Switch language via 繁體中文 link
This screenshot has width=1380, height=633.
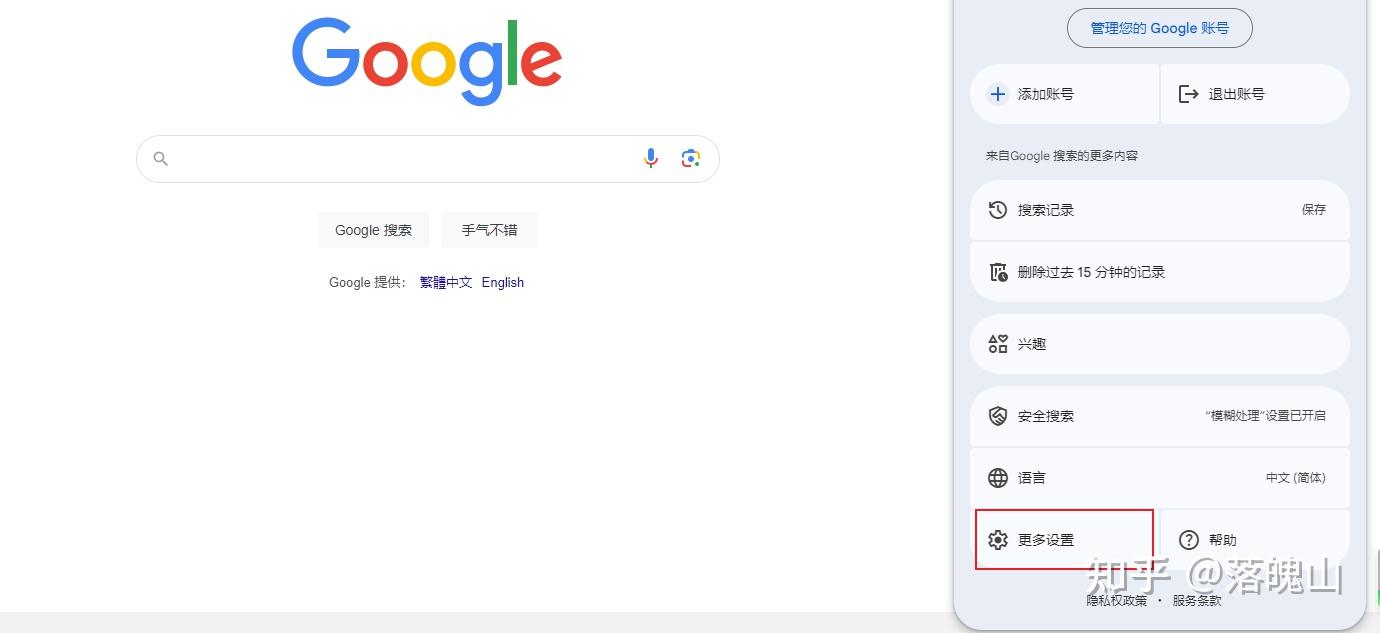(446, 282)
